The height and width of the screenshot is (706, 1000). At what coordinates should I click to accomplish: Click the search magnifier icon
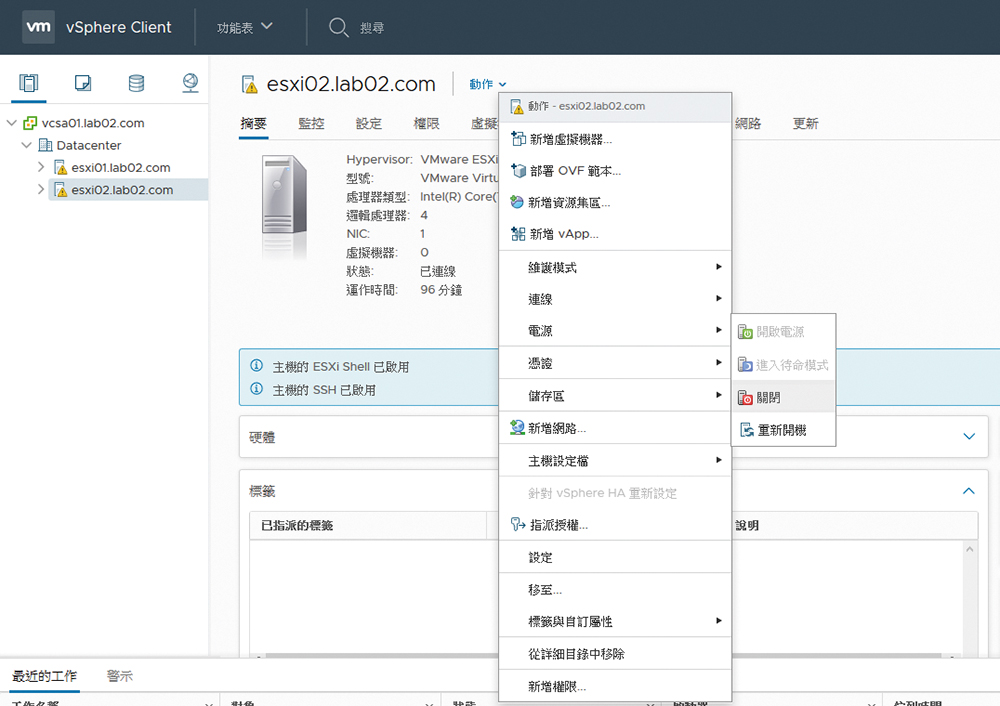[x=338, y=27]
